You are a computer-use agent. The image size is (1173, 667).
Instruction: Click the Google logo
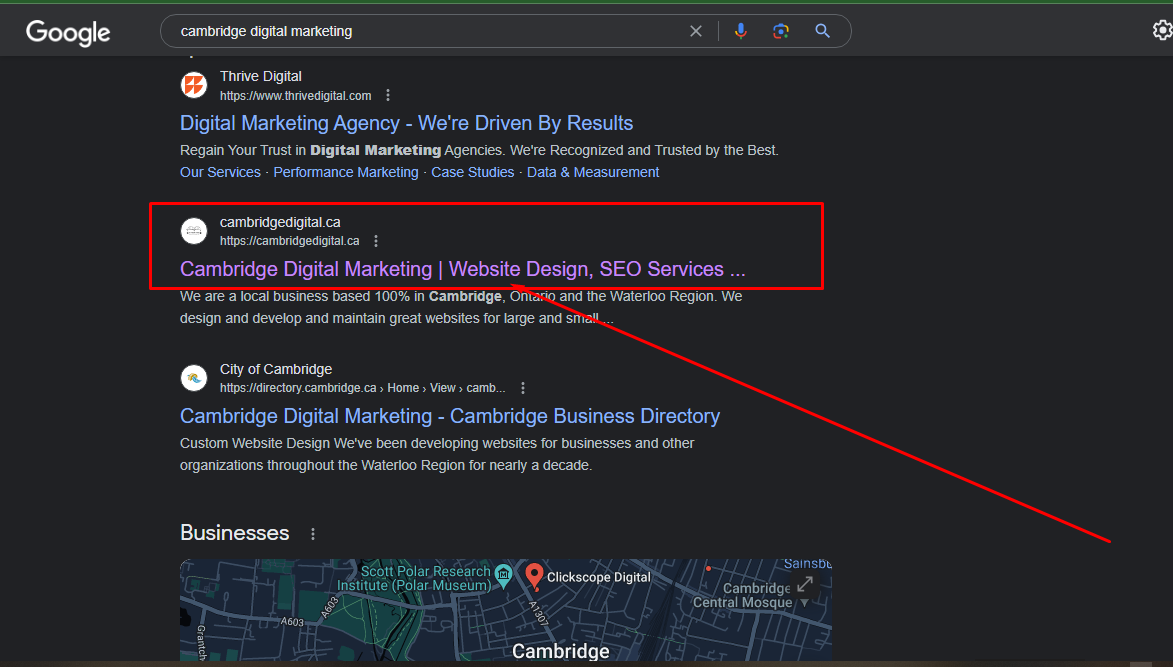[67, 33]
